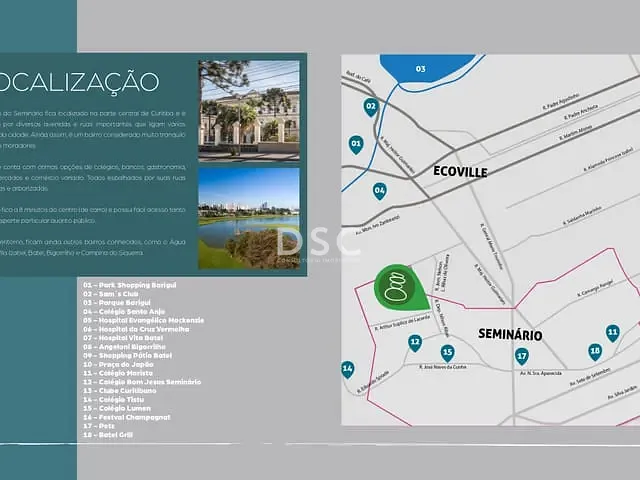The width and height of the screenshot is (640, 480).
Task: Click the ECOVILLE neighborhood label on map
Action: (x=460, y=171)
